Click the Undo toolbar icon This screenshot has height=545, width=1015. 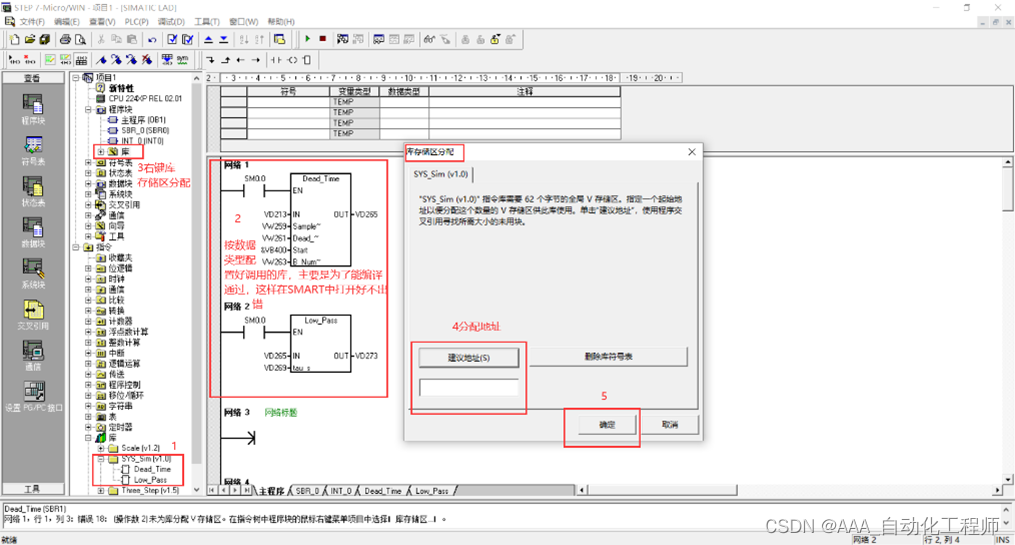click(152, 39)
